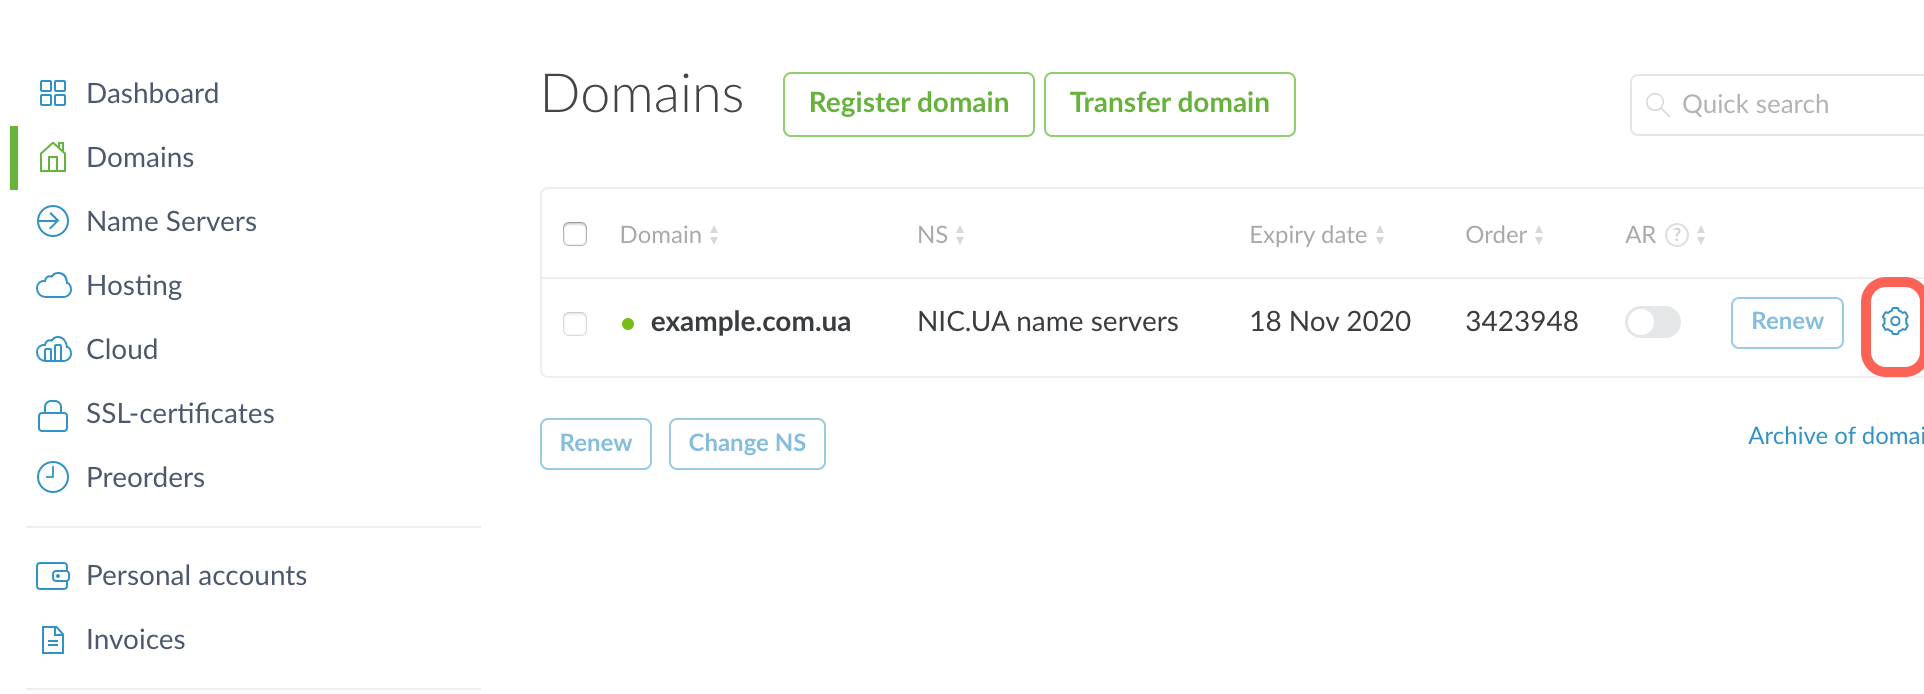Open the Cloud menu item
This screenshot has height=694, width=1924.
click(122, 350)
